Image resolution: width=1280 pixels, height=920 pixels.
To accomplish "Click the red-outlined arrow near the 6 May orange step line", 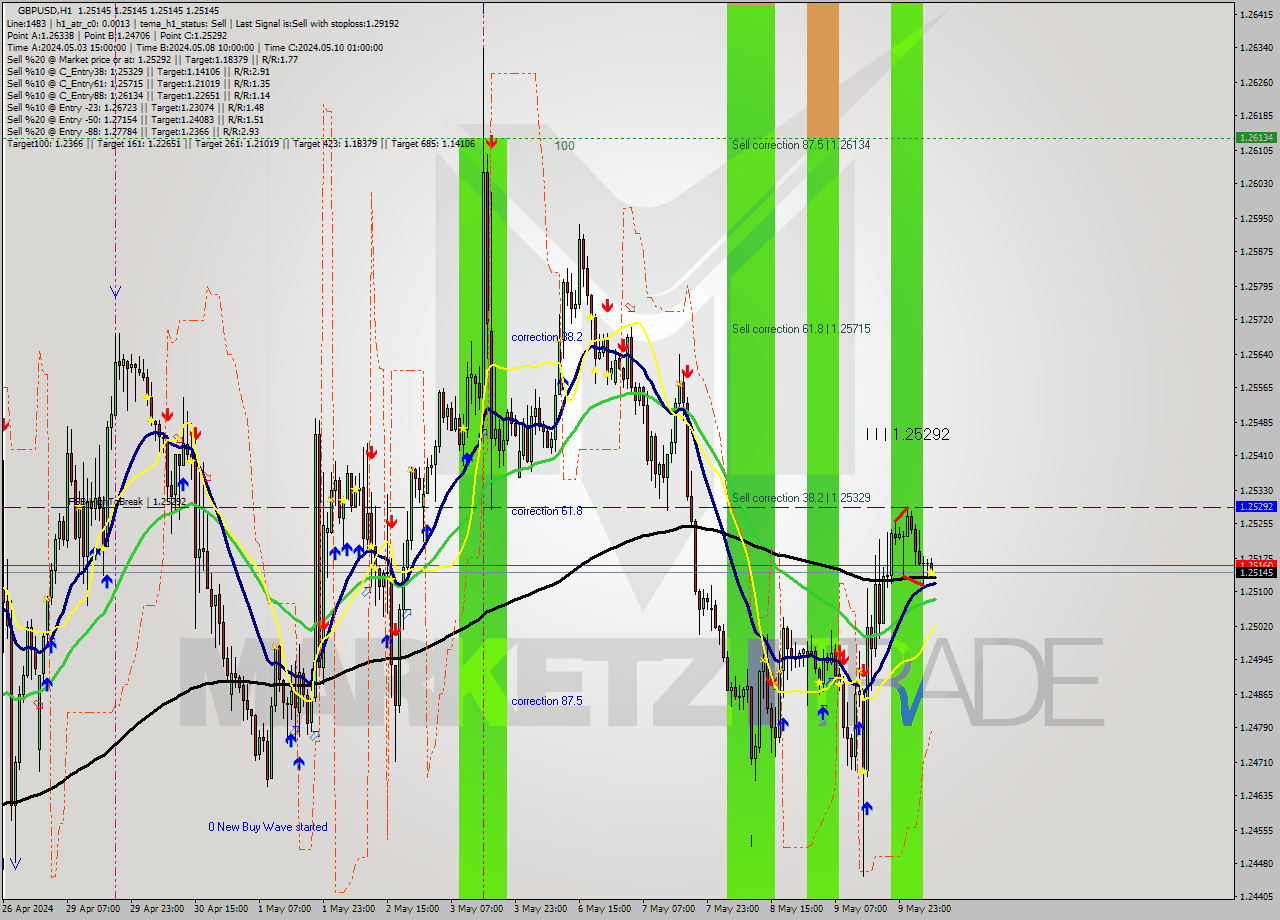I will tap(629, 307).
